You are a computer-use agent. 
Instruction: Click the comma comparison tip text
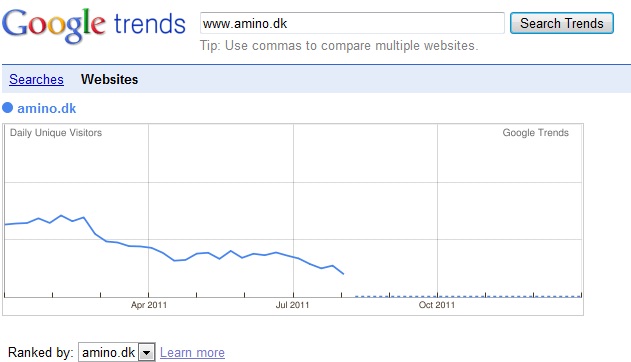point(339,46)
